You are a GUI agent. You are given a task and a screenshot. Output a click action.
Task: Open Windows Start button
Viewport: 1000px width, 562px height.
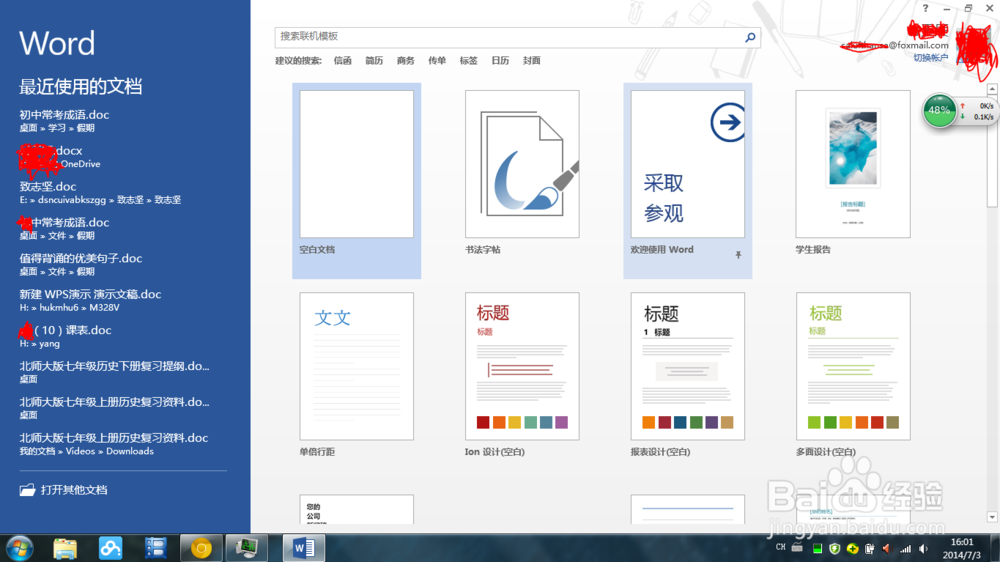click(20, 548)
